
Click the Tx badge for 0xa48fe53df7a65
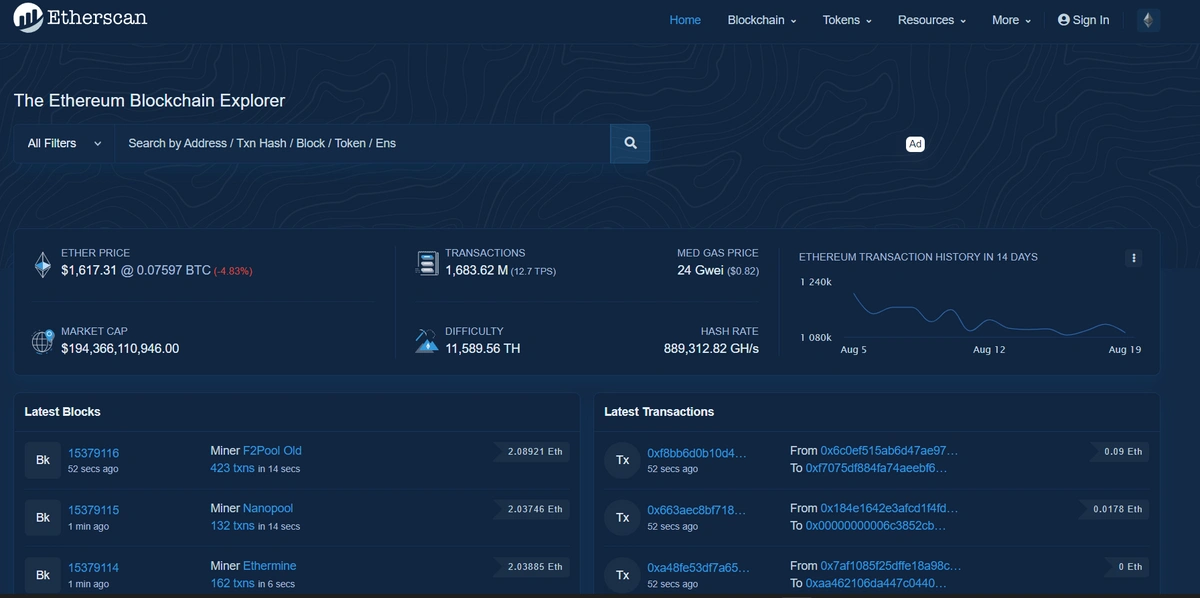click(622, 575)
